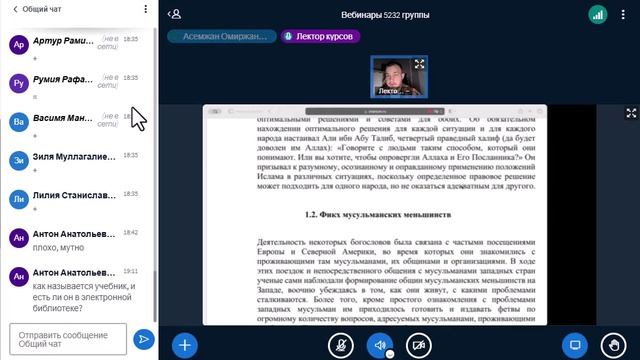Click heading 1.2. Фикх мусульманских меньшинств
Image resolution: width=640 pixels, height=360 pixels.
[x=378, y=215]
